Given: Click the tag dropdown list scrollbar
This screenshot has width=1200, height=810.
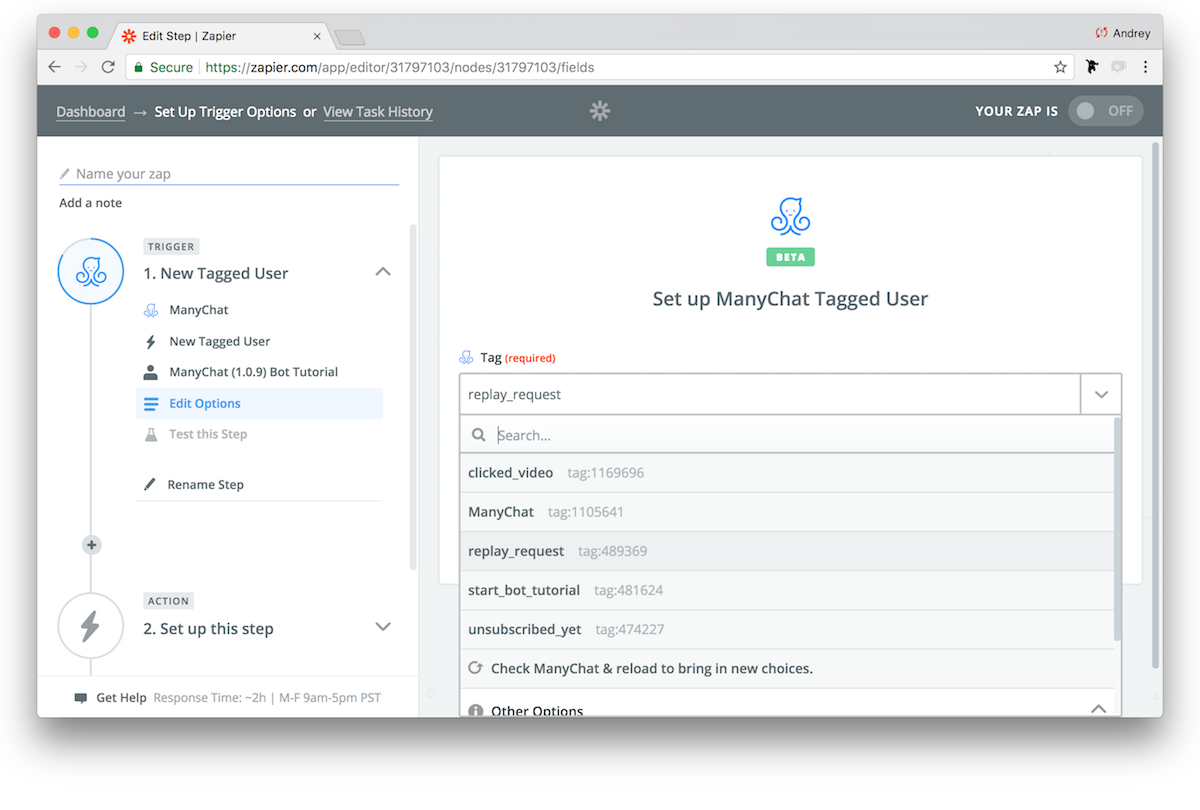Looking at the screenshot, I should (1117, 531).
